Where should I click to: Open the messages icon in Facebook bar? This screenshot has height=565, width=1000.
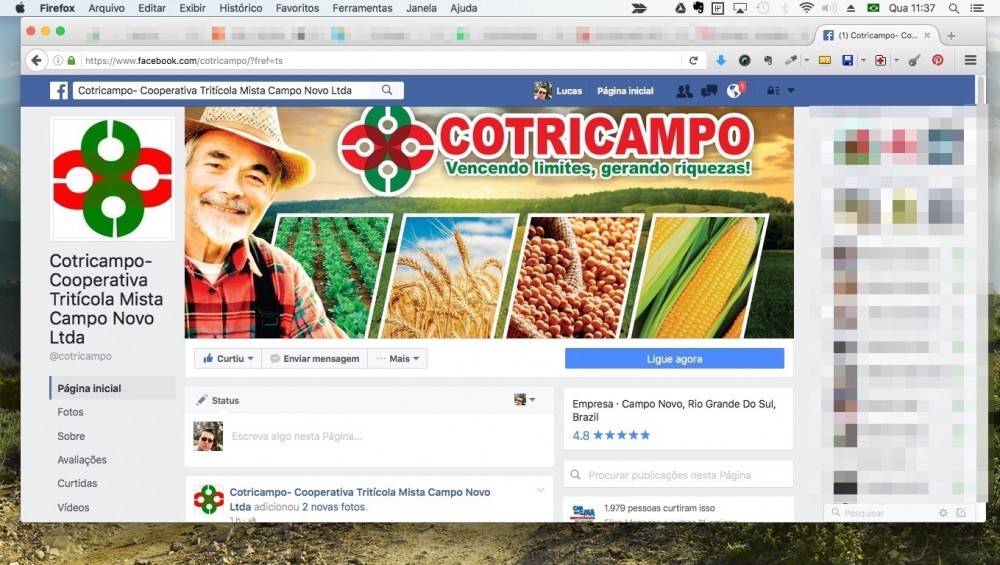709,91
